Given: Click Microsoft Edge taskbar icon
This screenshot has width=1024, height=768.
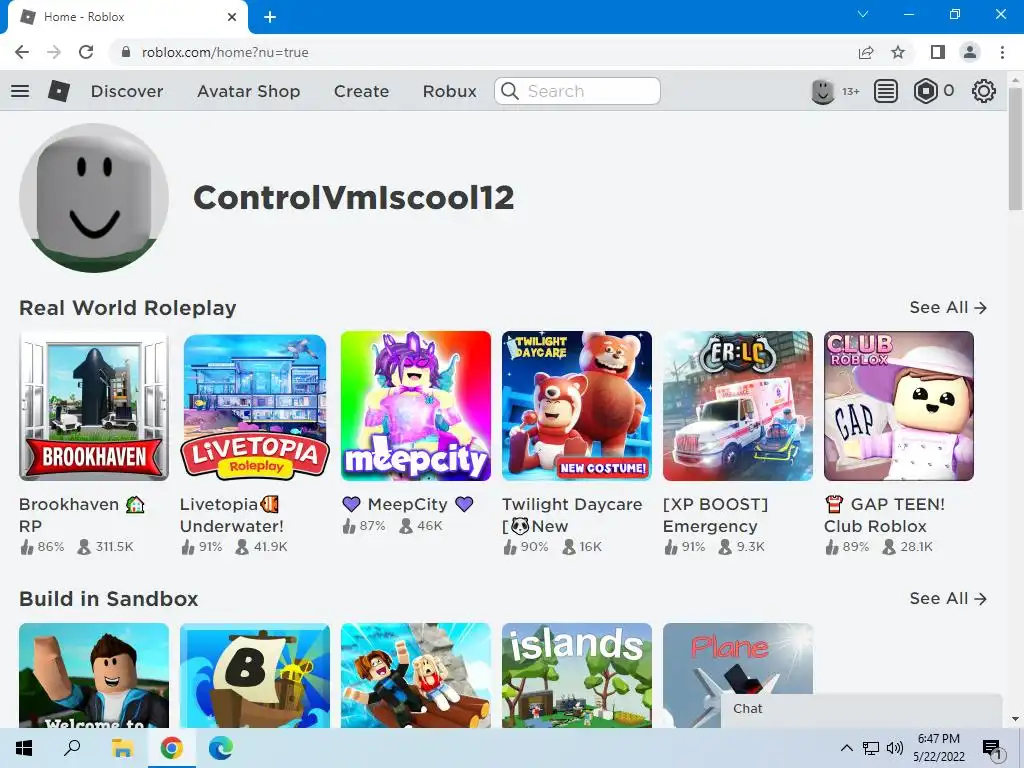Looking at the screenshot, I should pos(221,748).
